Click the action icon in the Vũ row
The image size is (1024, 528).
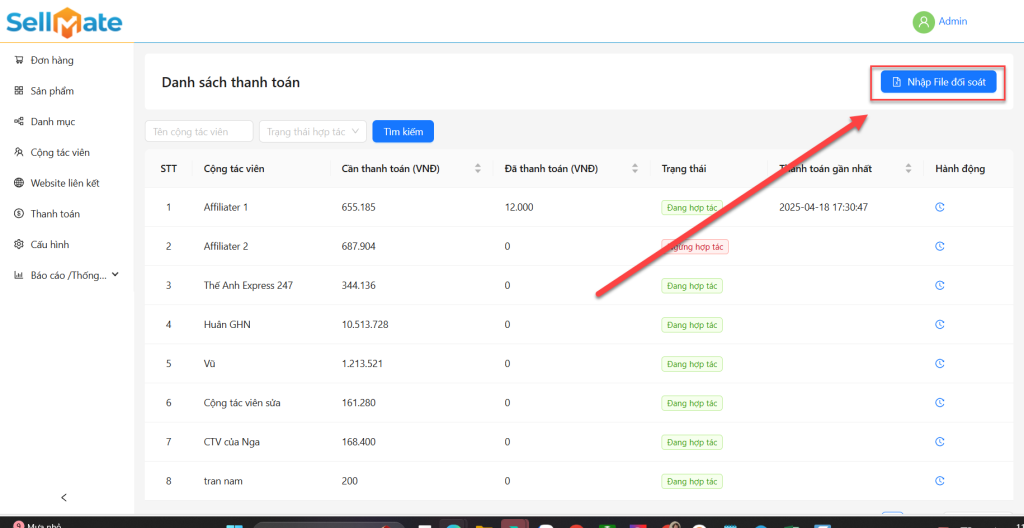pos(939,364)
